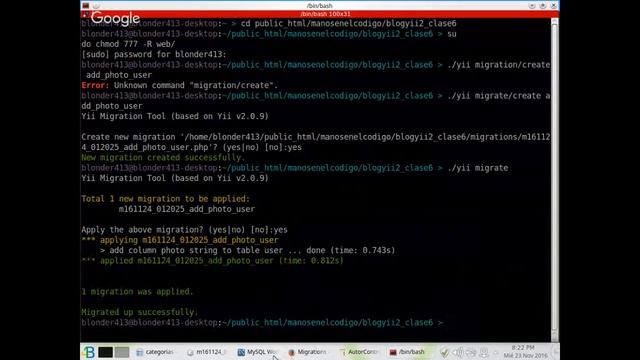
Task: Click the '> add column photo string' output line
Action: pyautogui.click(x=247, y=250)
